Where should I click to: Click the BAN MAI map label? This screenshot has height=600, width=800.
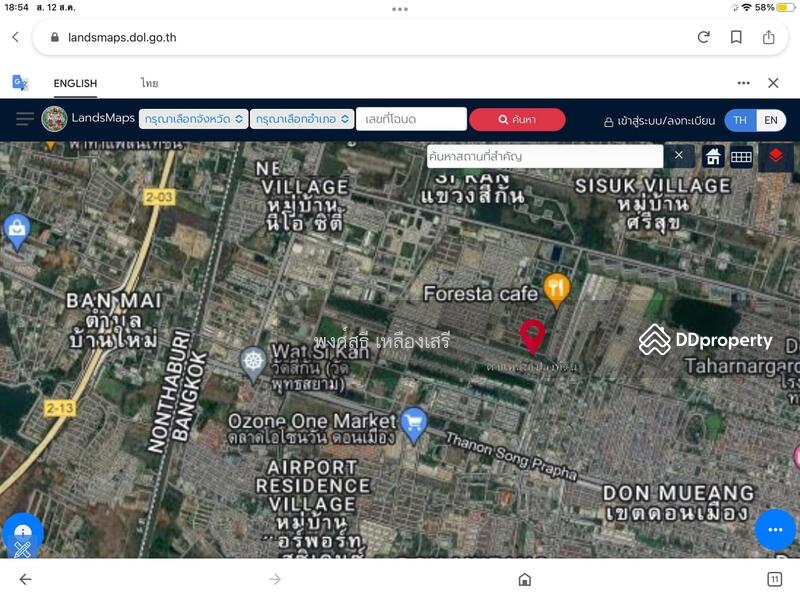click(x=114, y=301)
